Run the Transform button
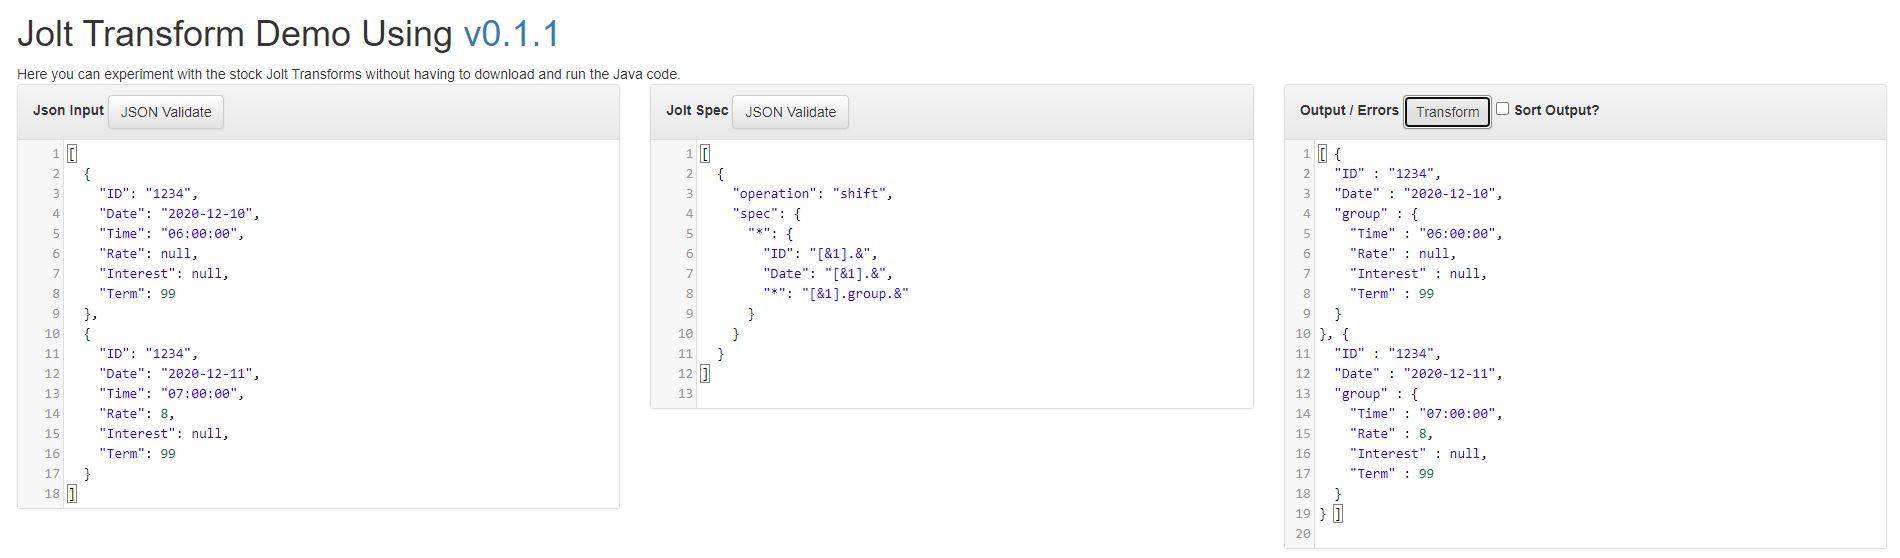 1447,112
